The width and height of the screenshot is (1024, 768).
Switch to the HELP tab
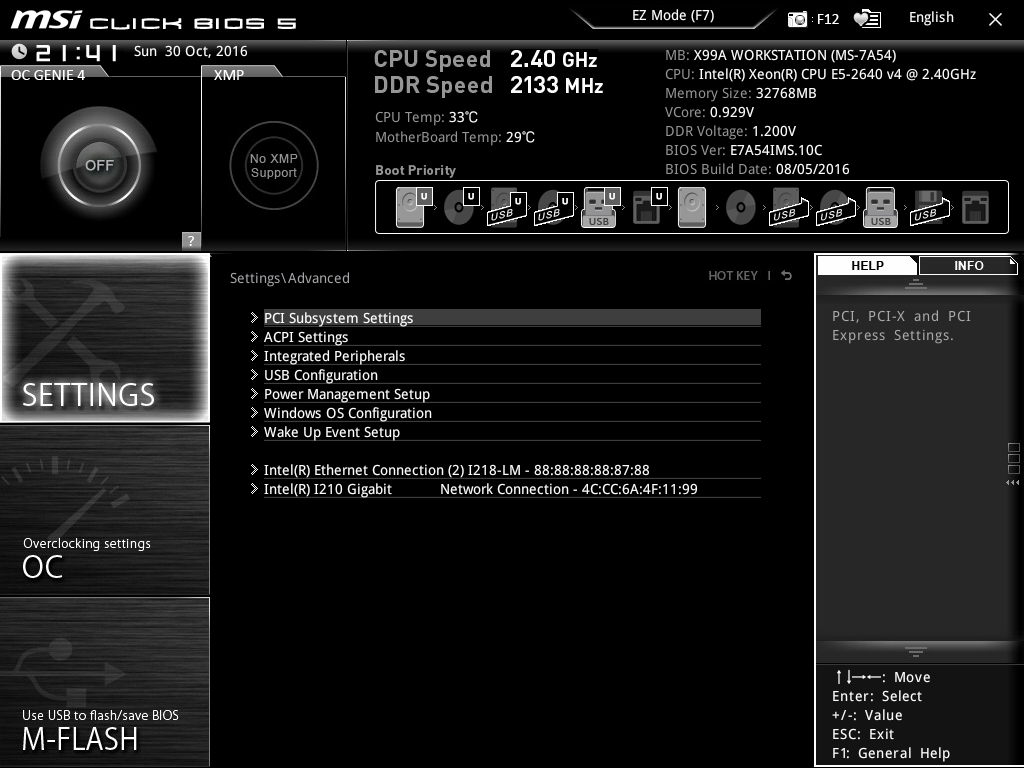point(867,266)
